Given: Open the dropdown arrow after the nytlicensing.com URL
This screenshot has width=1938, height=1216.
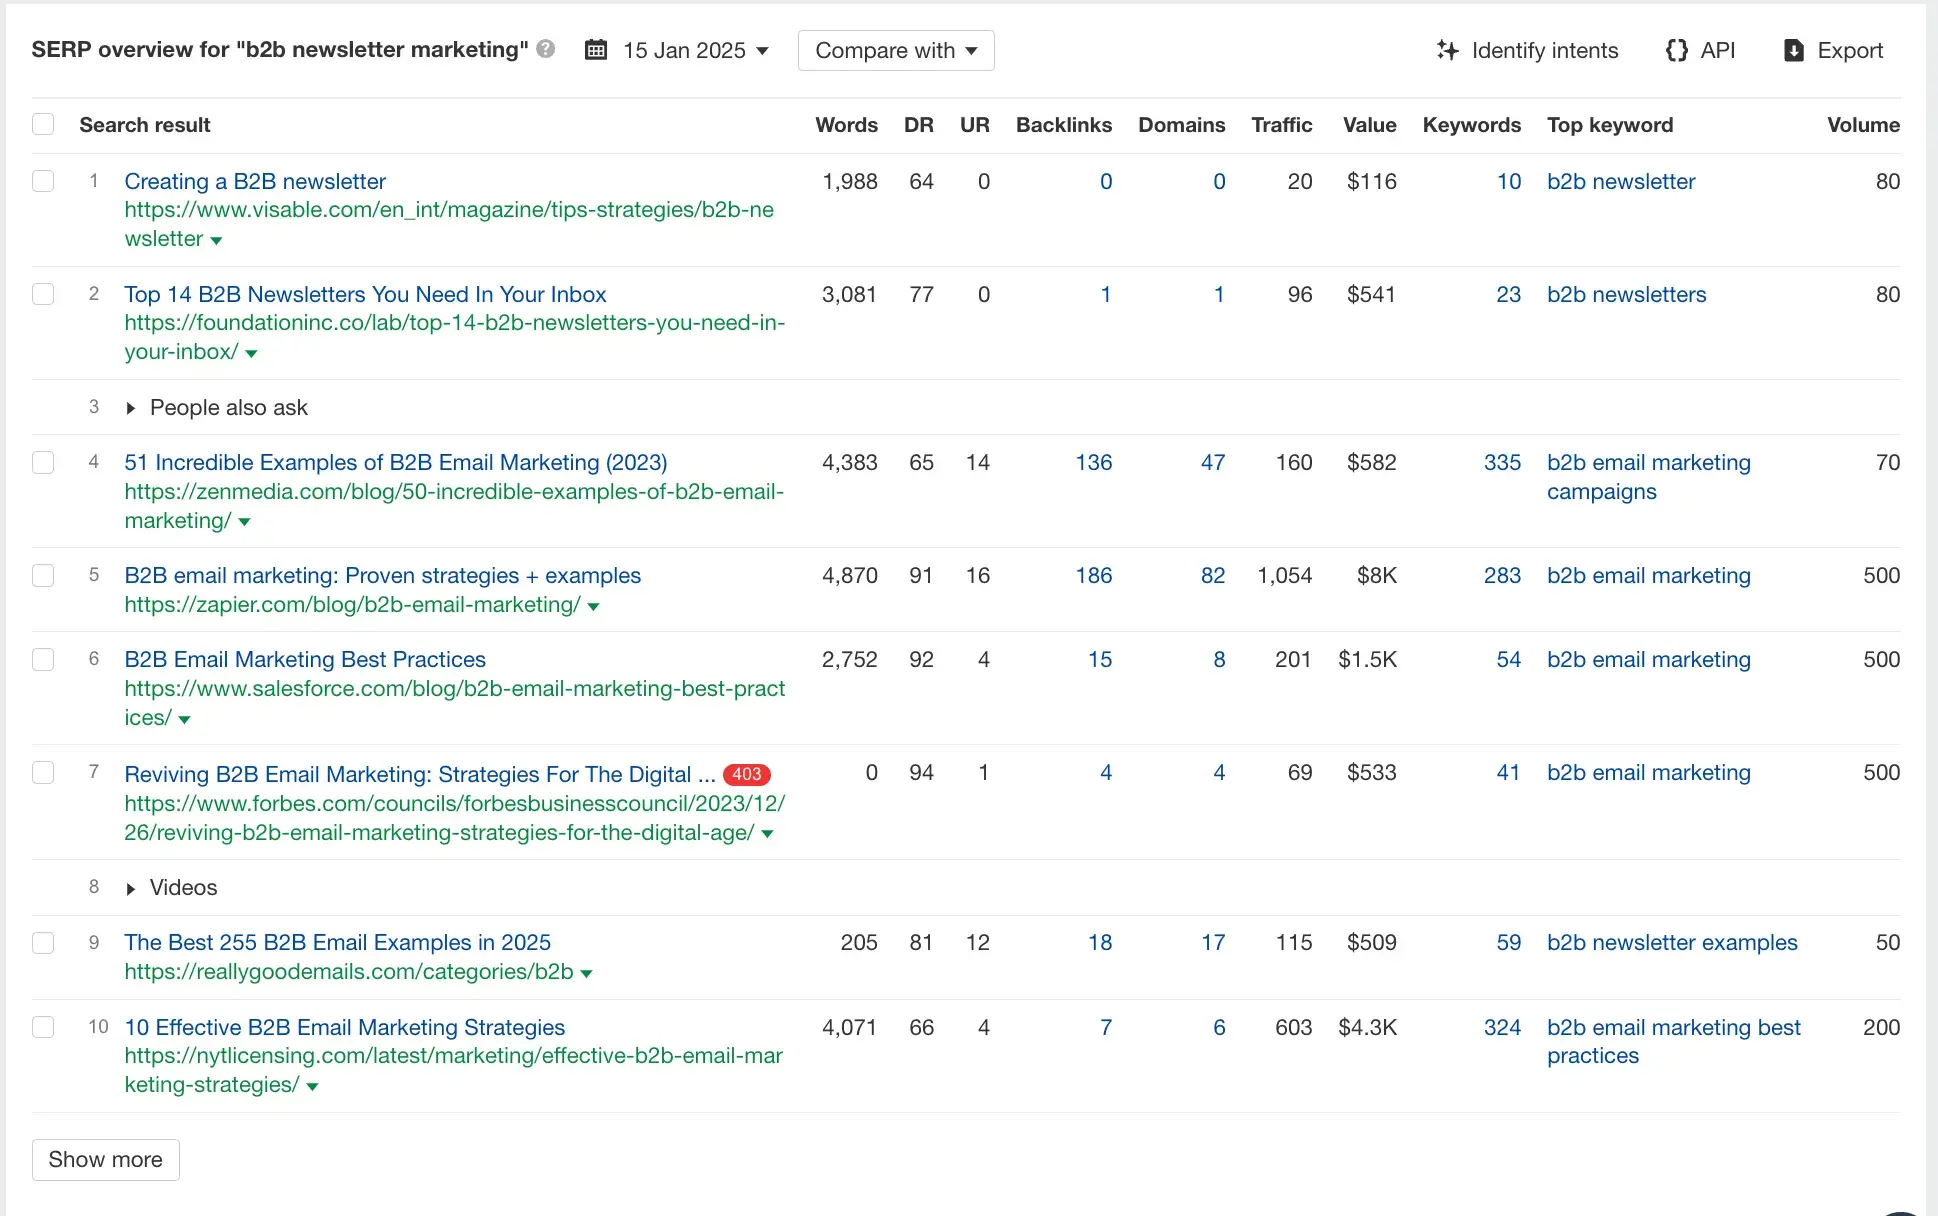Looking at the screenshot, I should 312,1086.
